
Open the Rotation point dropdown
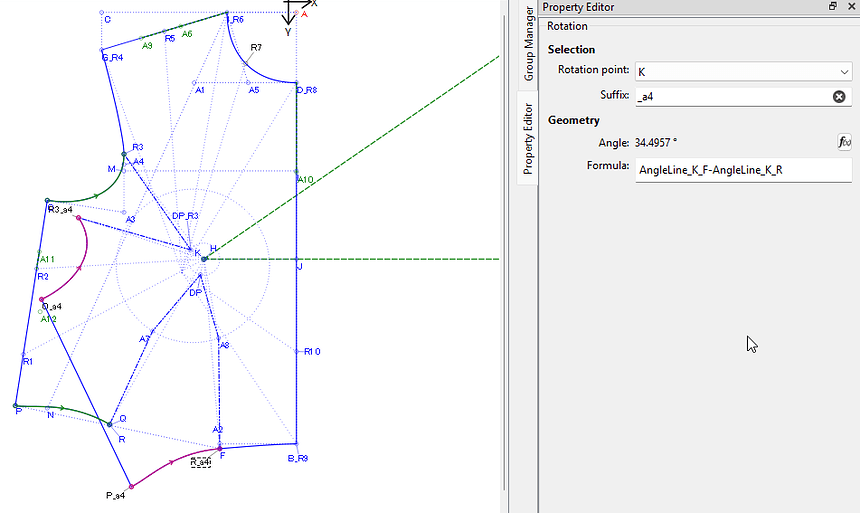[743, 71]
